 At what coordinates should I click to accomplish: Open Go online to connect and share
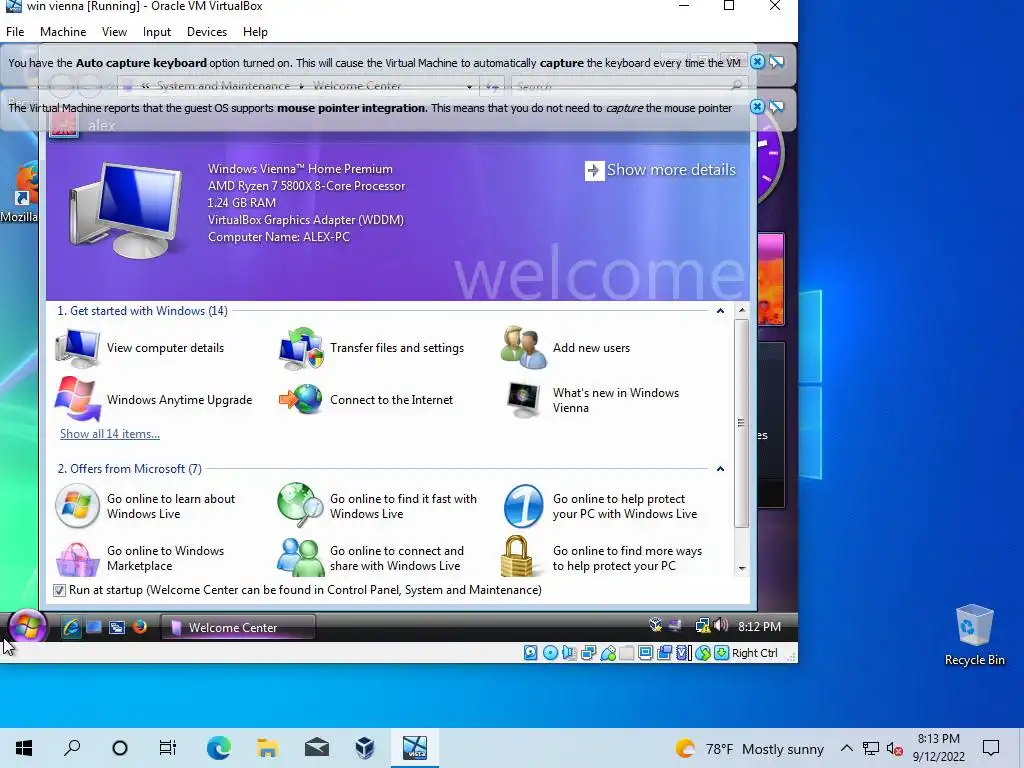pos(371,558)
